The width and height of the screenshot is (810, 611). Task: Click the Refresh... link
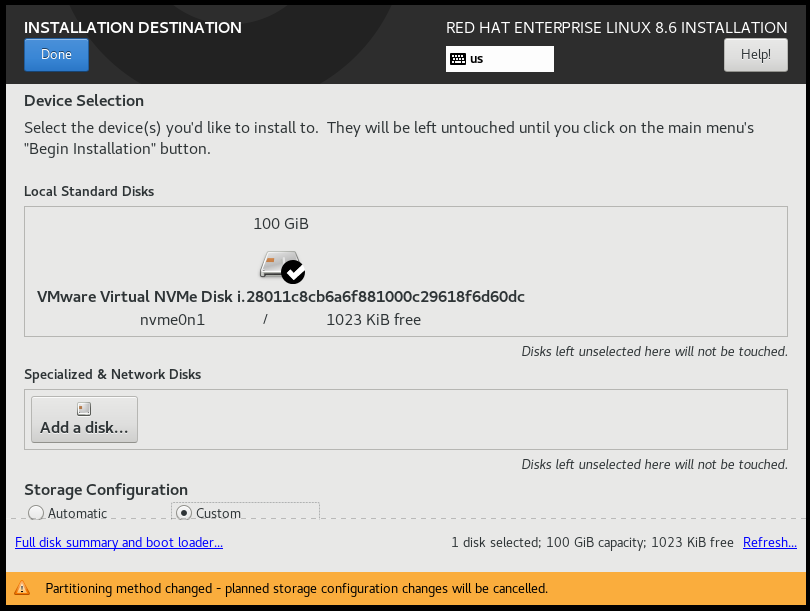click(x=770, y=542)
